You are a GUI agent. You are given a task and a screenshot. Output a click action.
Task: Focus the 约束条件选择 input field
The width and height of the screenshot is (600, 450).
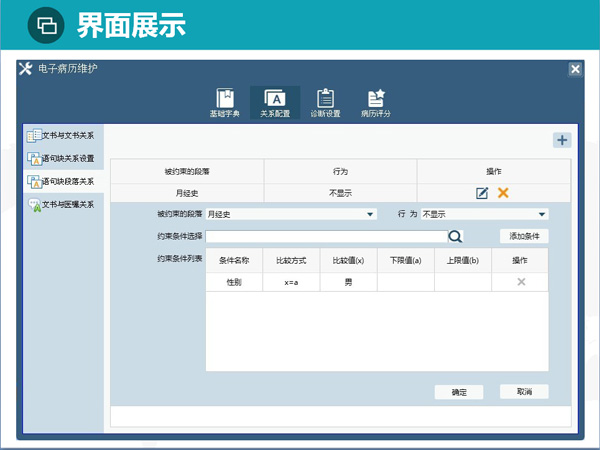click(327, 236)
